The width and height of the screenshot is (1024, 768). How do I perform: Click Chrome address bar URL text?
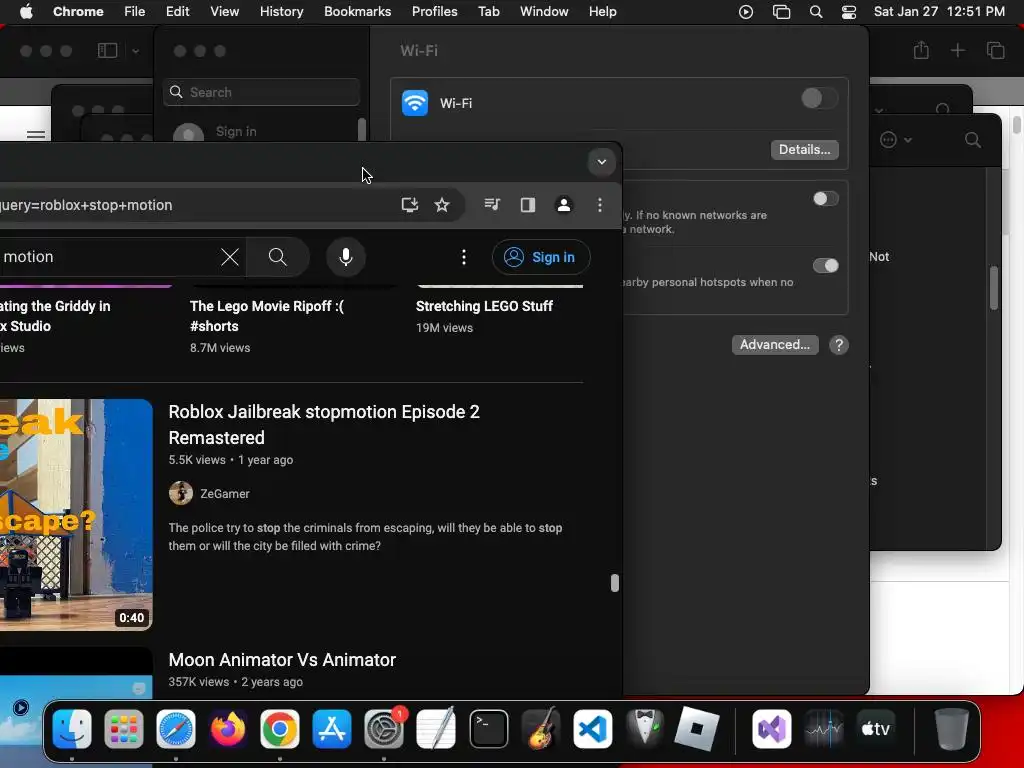point(85,205)
